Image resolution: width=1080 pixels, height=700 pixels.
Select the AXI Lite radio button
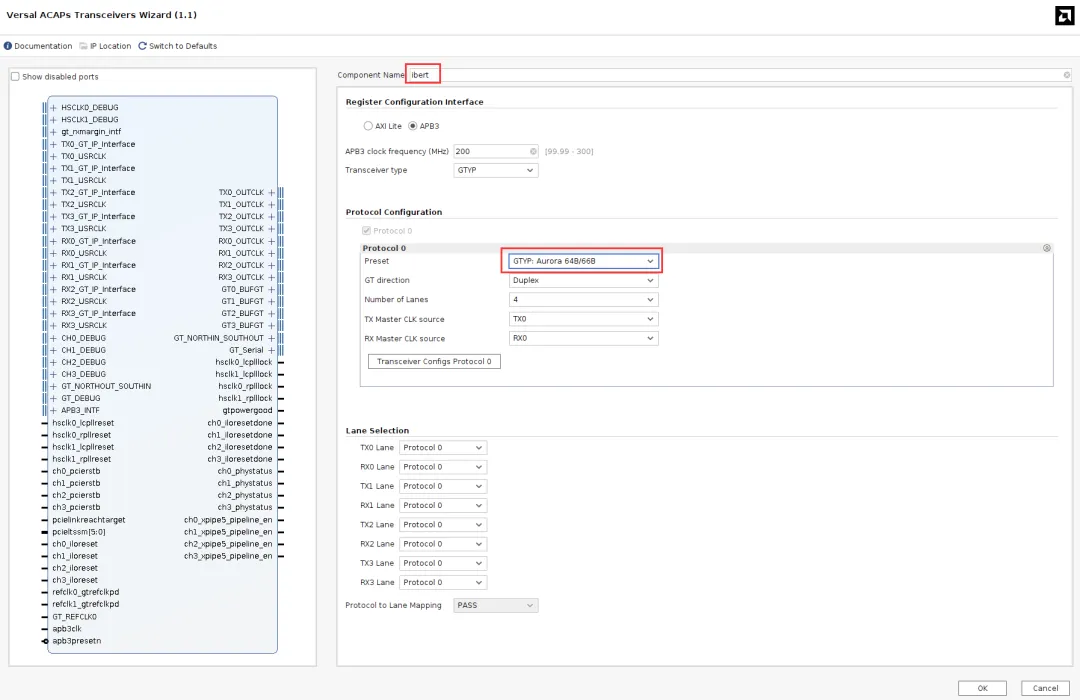[368, 126]
